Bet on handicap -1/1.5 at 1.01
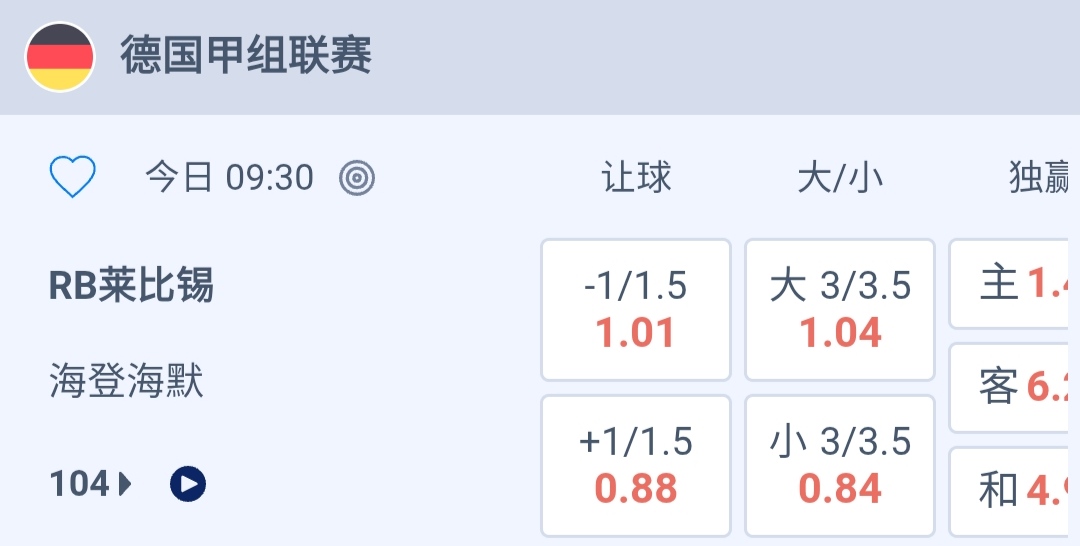Image resolution: width=1080 pixels, height=546 pixels. 636,310
